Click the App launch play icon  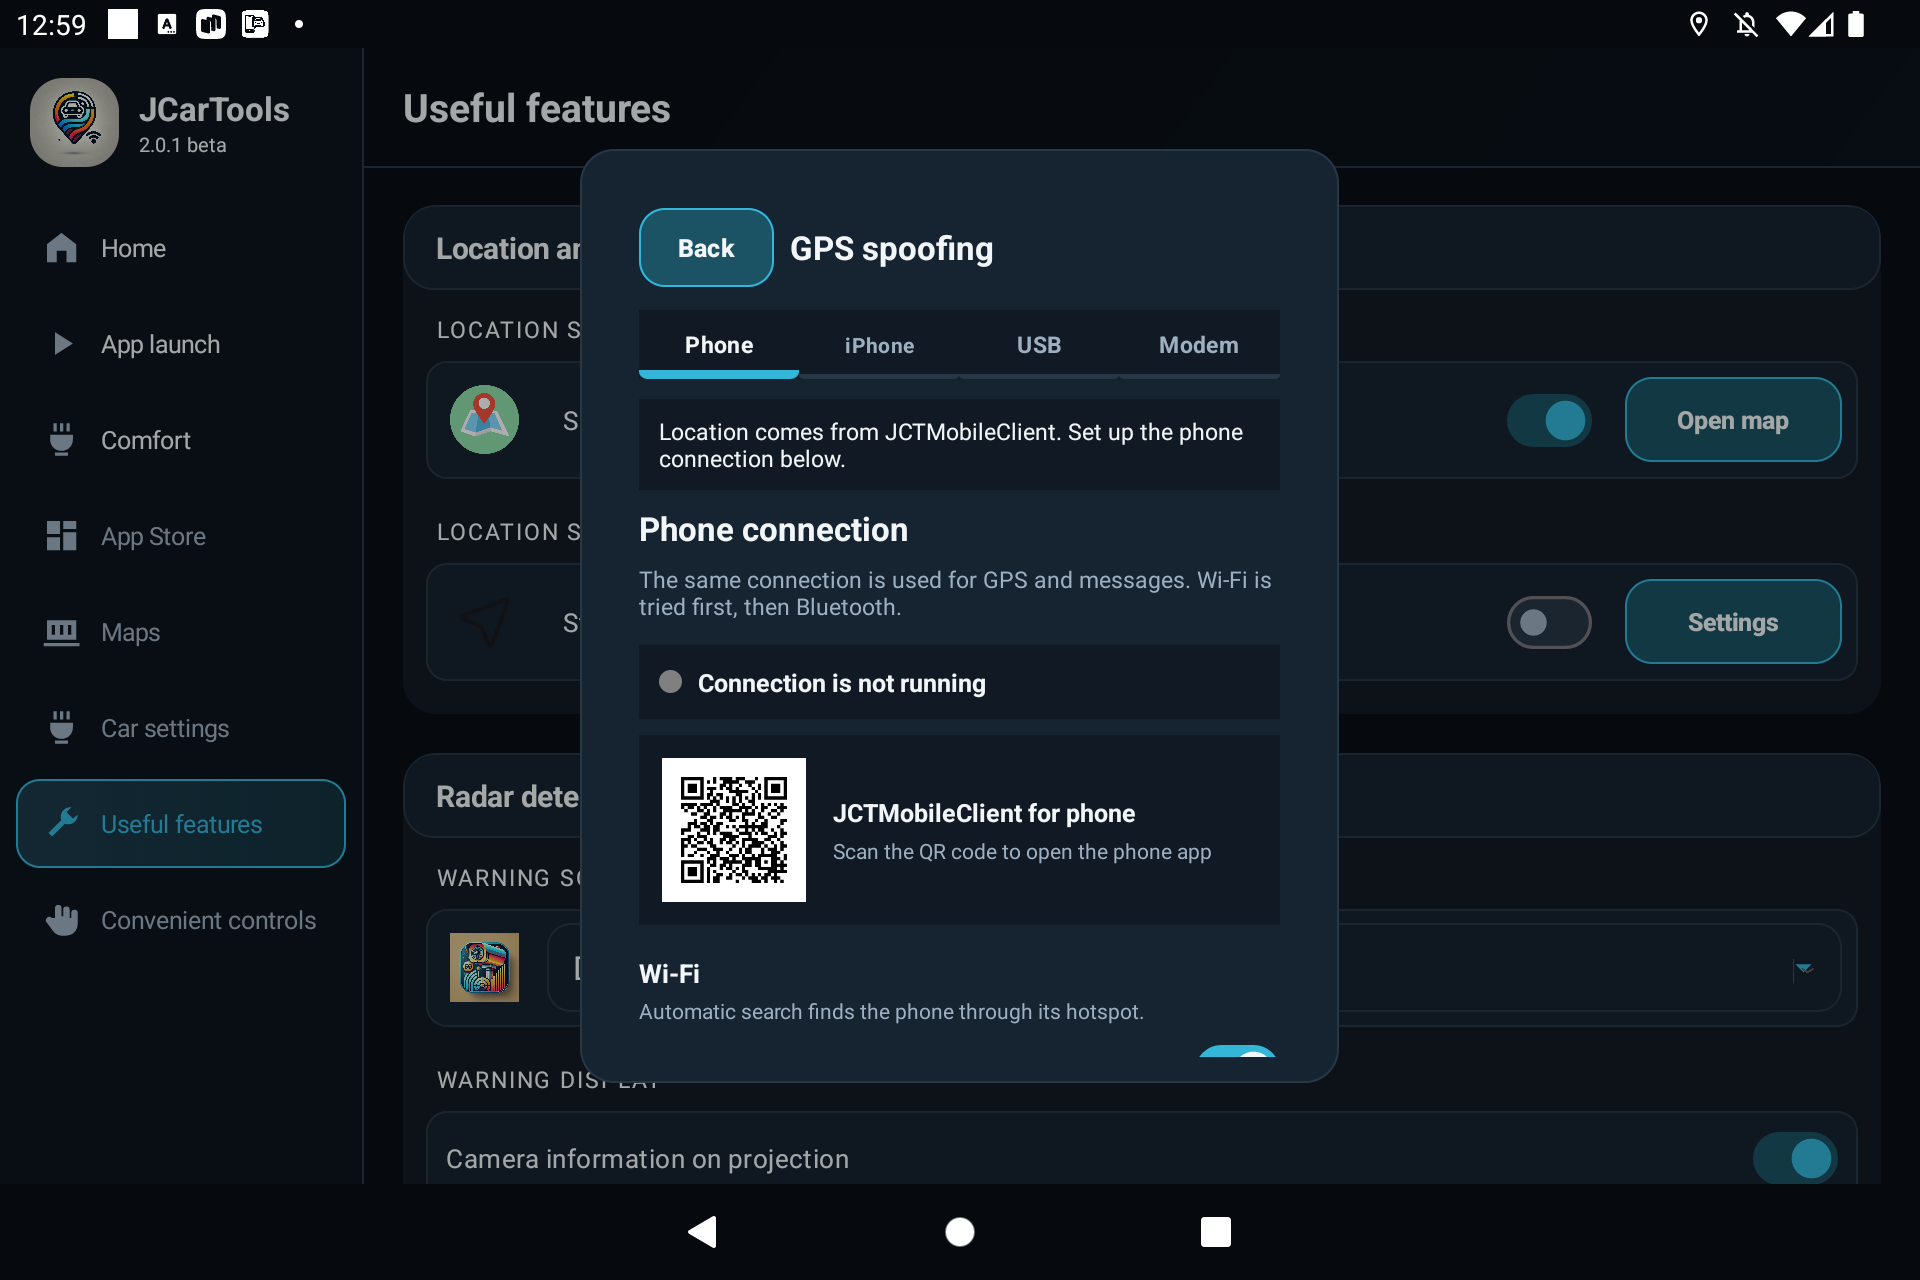click(x=62, y=344)
